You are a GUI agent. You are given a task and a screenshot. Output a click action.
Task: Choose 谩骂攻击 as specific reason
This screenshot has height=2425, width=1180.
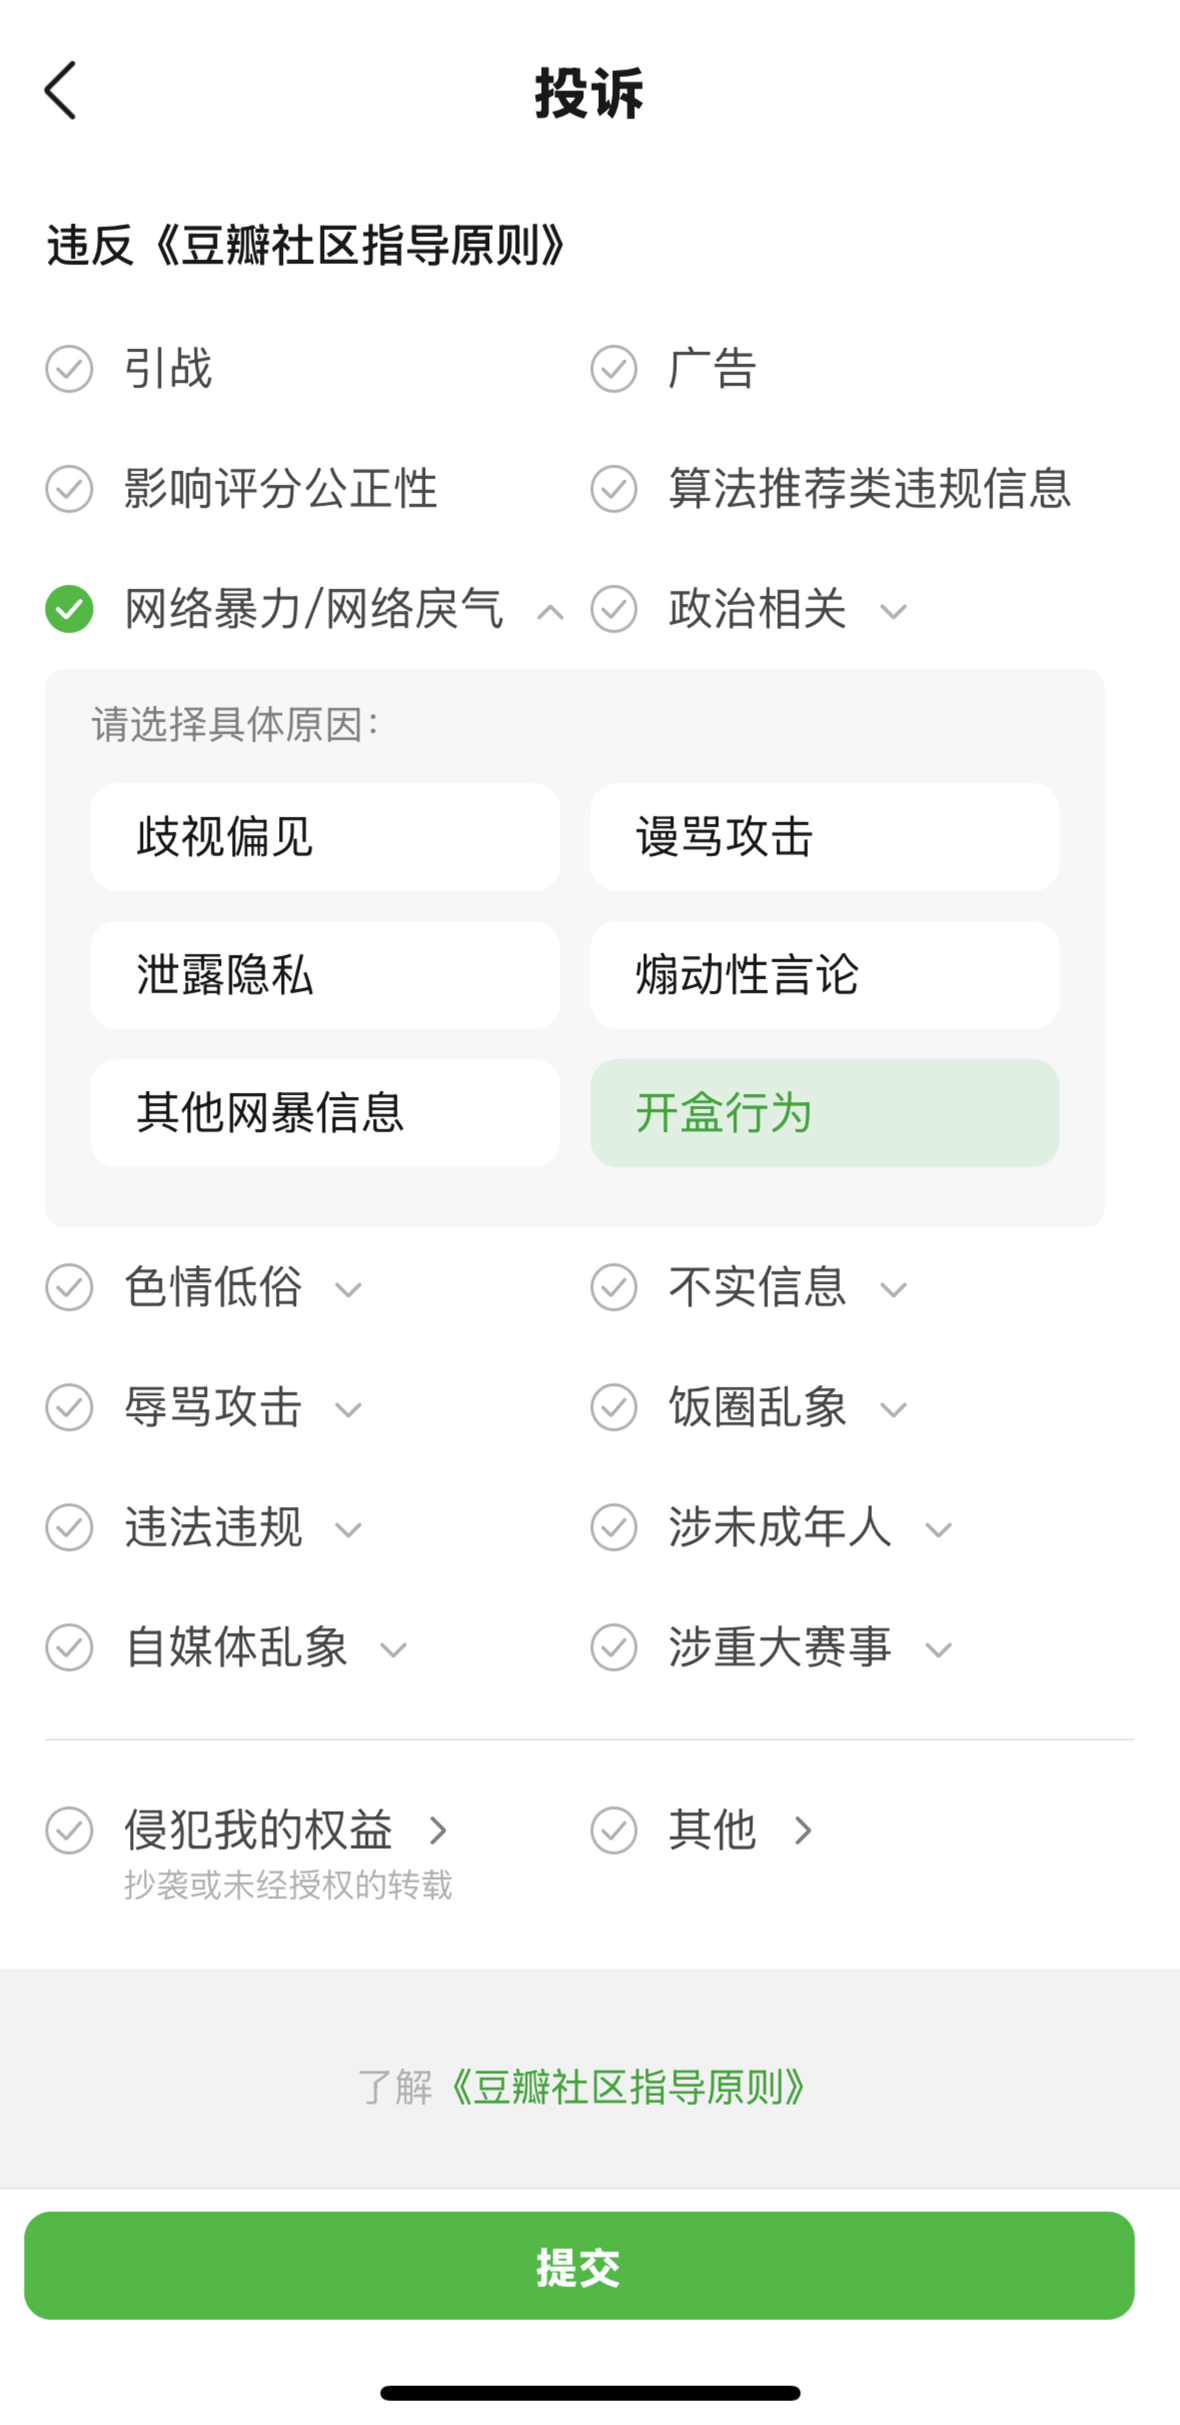[824, 837]
